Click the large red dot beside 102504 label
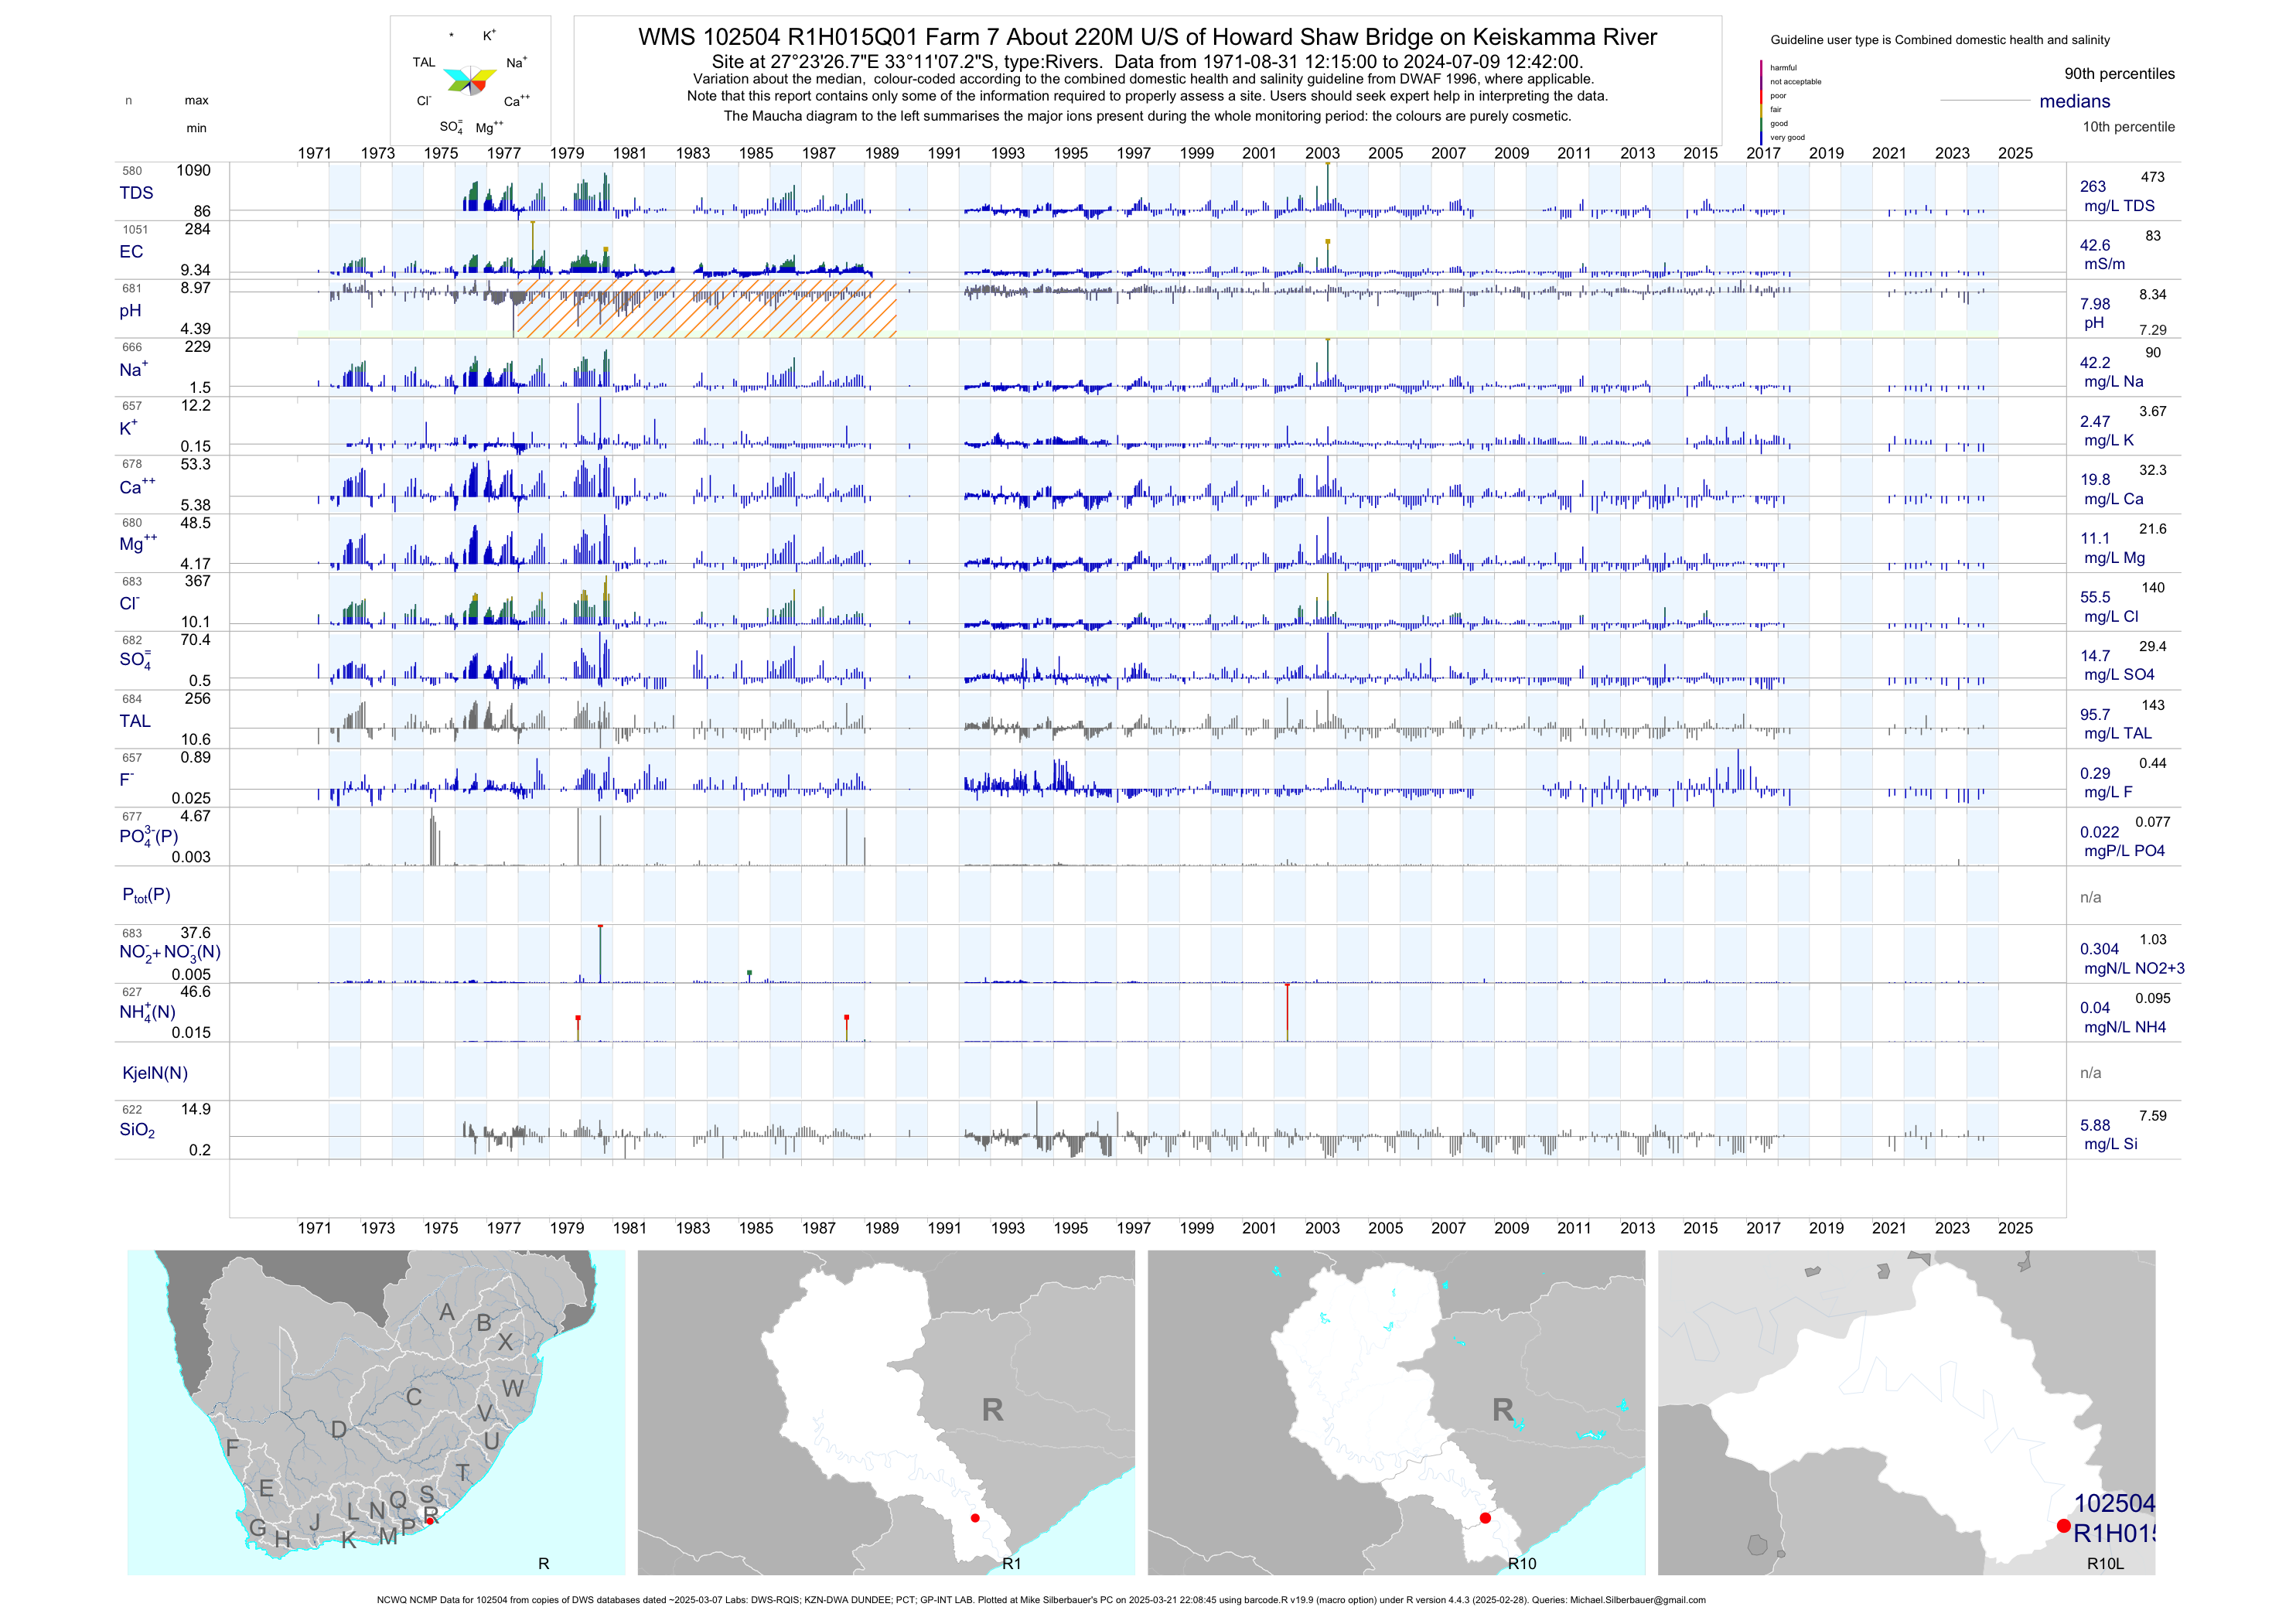 coord(2063,1526)
